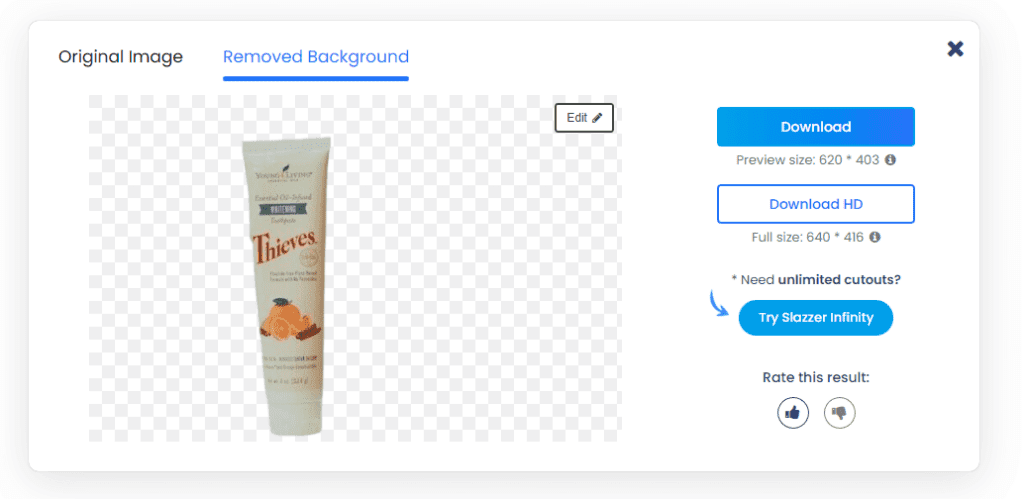
Task: Click the Rate this result label
Action: pyautogui.click(x=816, y=378)
